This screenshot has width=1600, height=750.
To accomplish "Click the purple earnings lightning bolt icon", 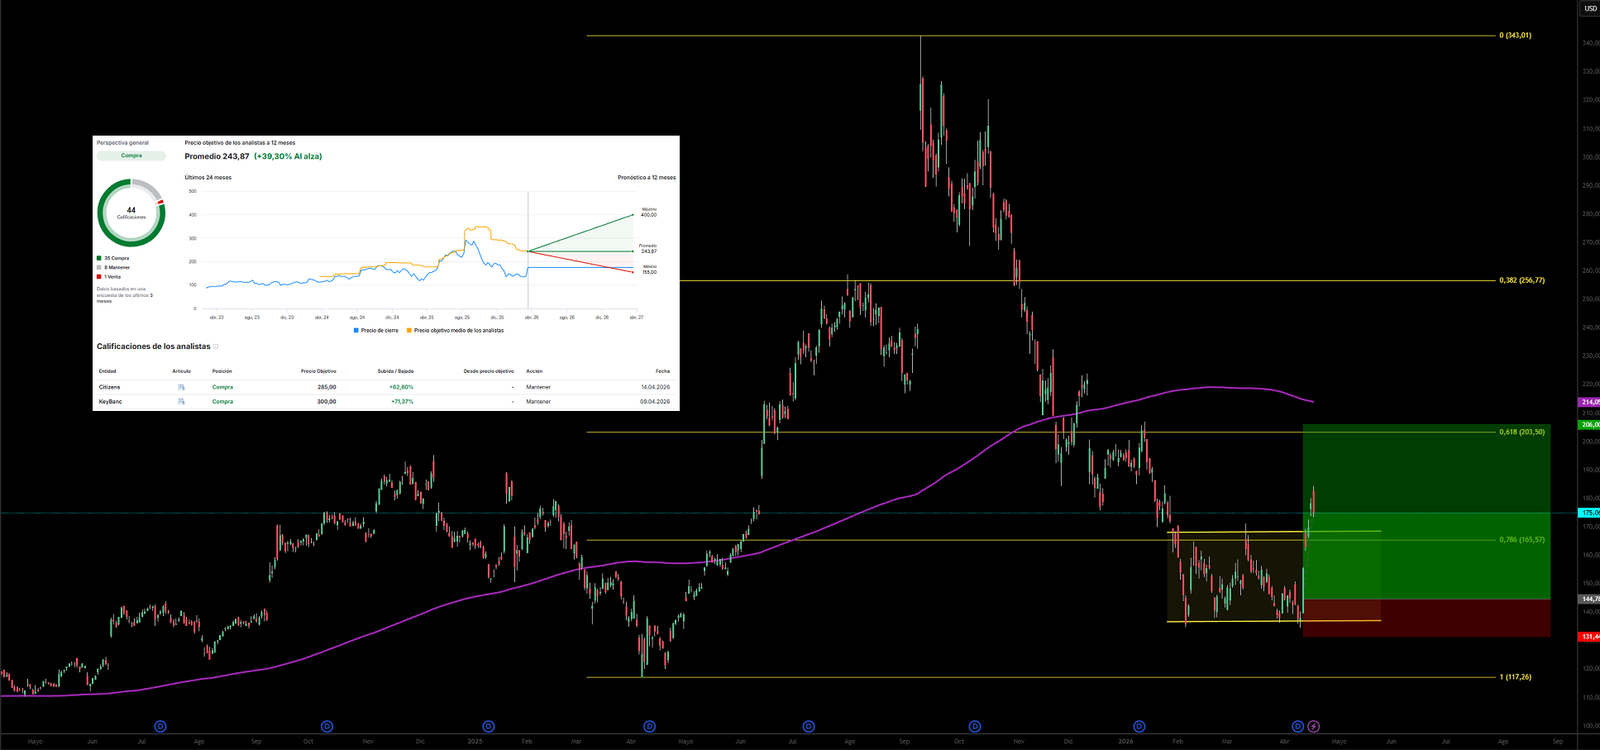I will (x=1314, y=727).
